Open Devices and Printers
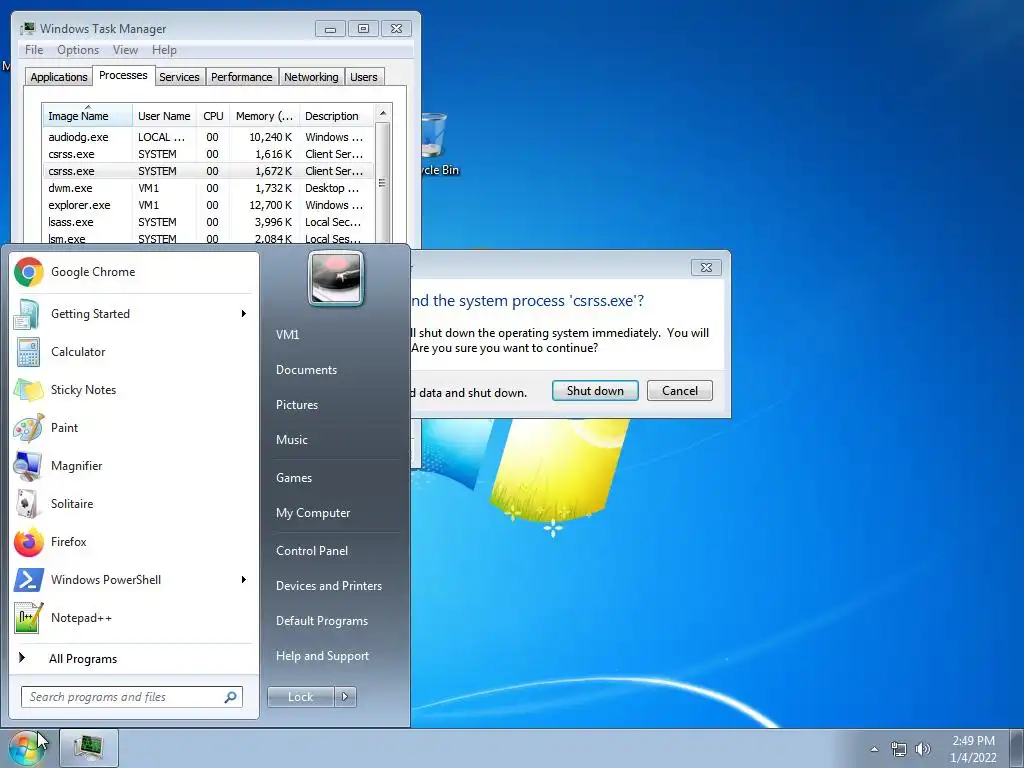The height and width of the screenshot is (768, 1024). (328, 586)
